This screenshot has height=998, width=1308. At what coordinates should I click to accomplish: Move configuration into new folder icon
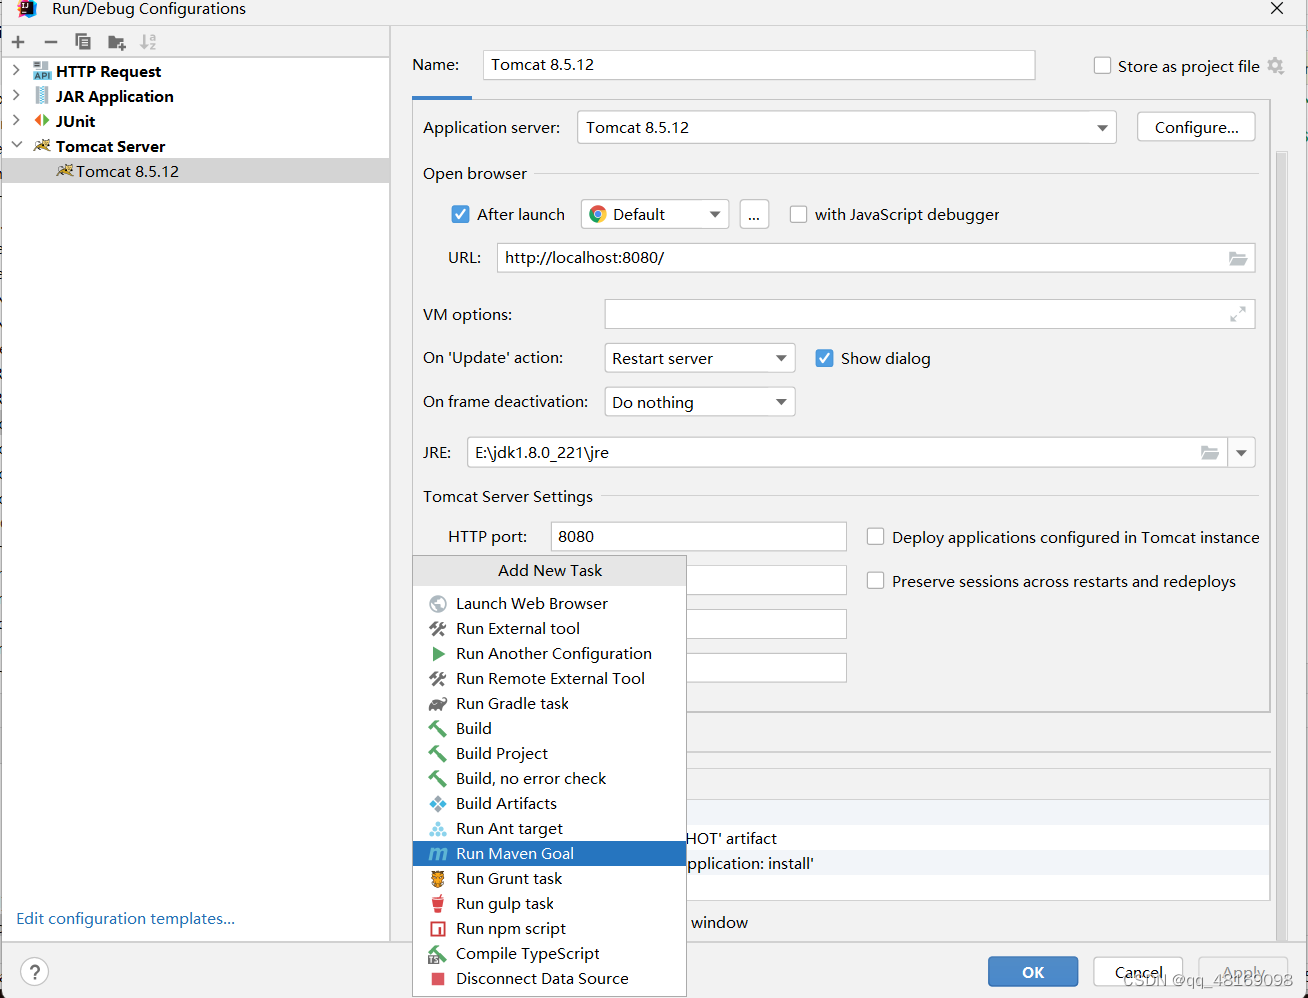(x=117, y=42)
